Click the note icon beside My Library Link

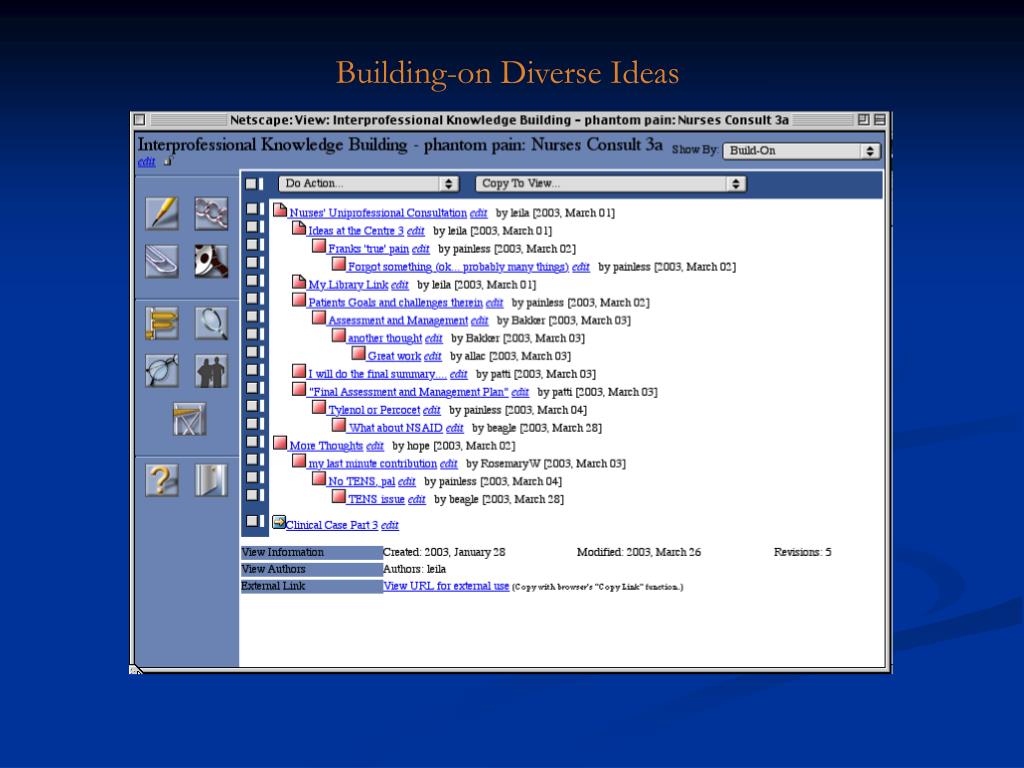298,282
